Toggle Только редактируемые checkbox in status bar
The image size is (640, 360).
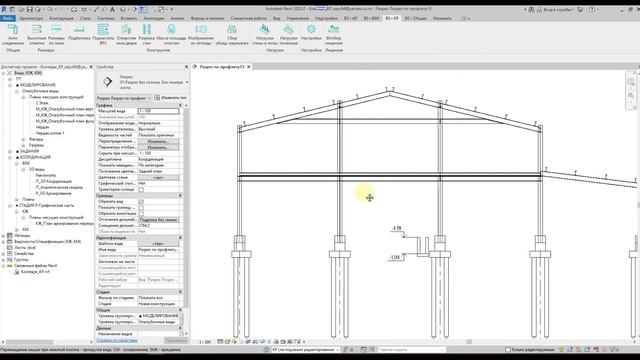pyautogui.click(x=508, y=349)
